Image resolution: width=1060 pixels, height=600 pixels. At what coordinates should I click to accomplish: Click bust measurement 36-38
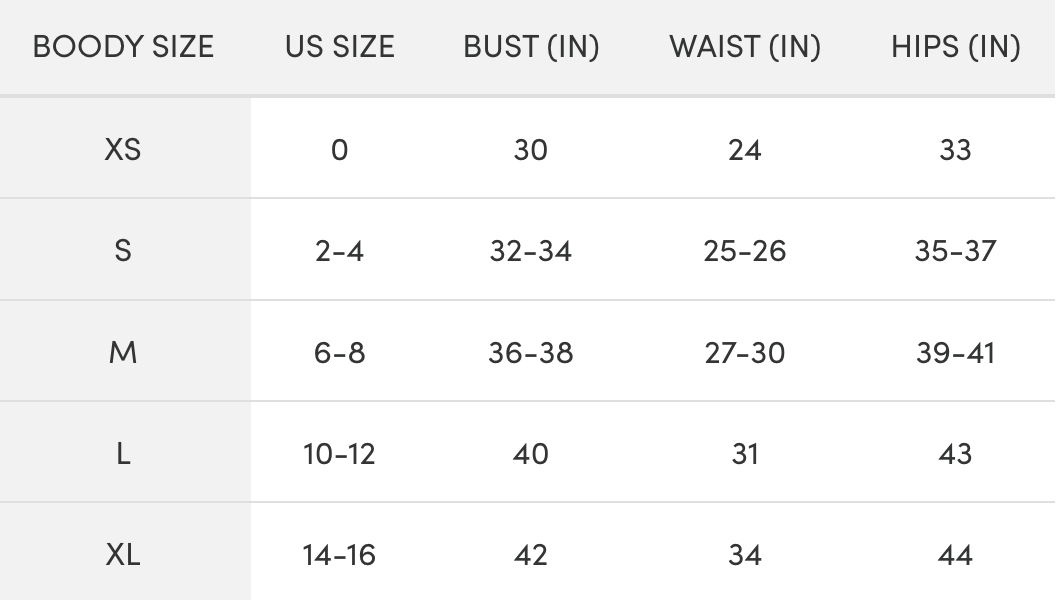(x=531, y=353)
